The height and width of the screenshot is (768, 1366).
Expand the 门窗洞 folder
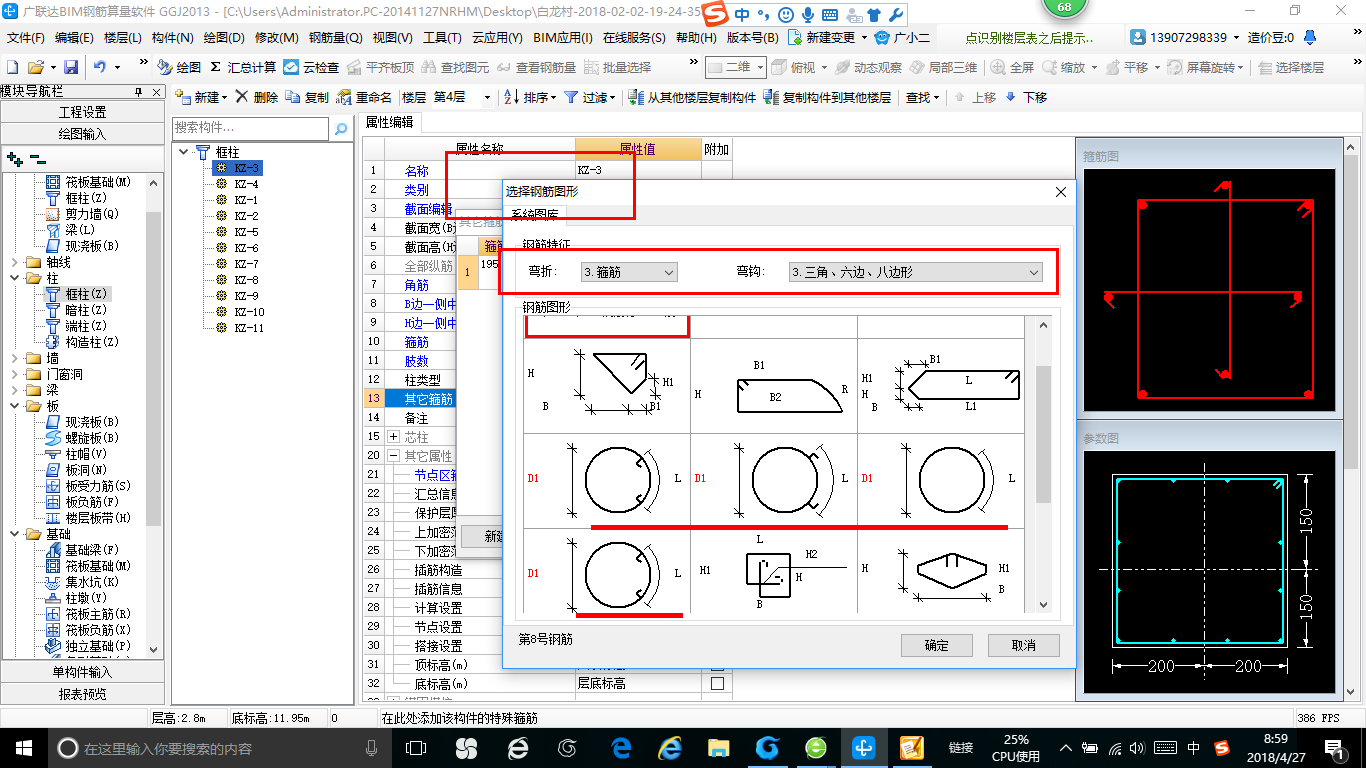click(x=14, y=374)
